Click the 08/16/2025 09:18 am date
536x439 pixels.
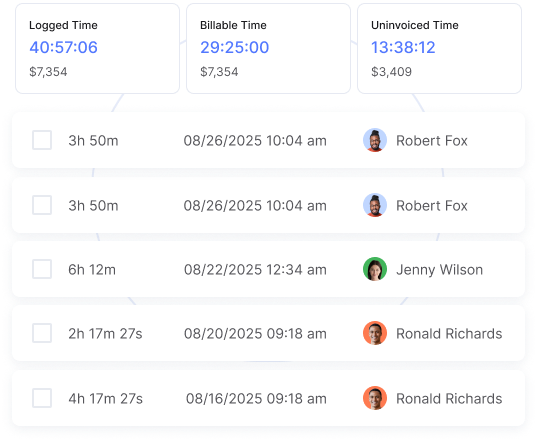(256, 399)
